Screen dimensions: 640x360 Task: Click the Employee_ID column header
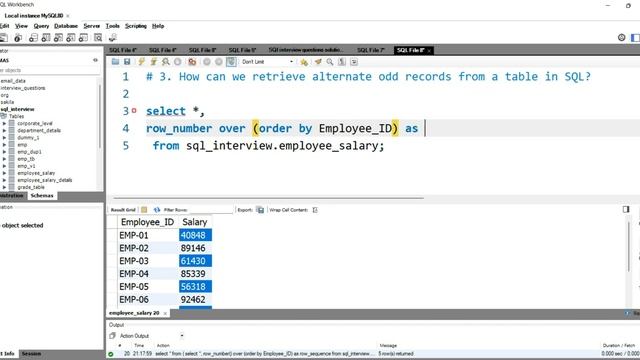click(147, 222)
